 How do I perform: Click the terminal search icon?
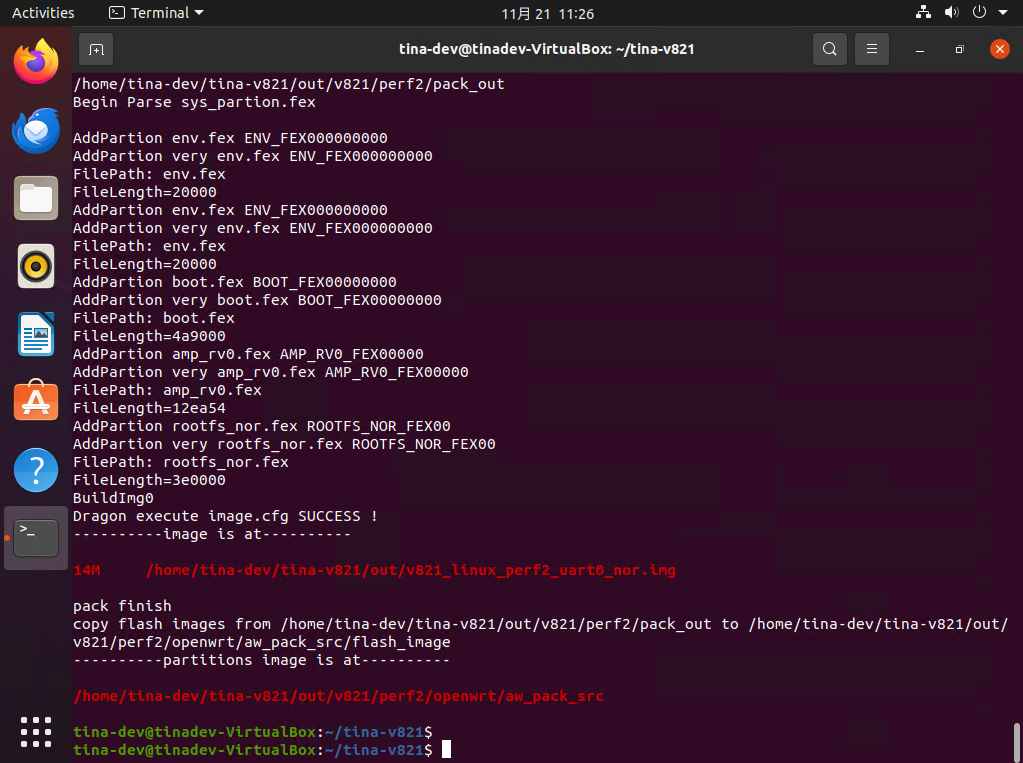829,48
